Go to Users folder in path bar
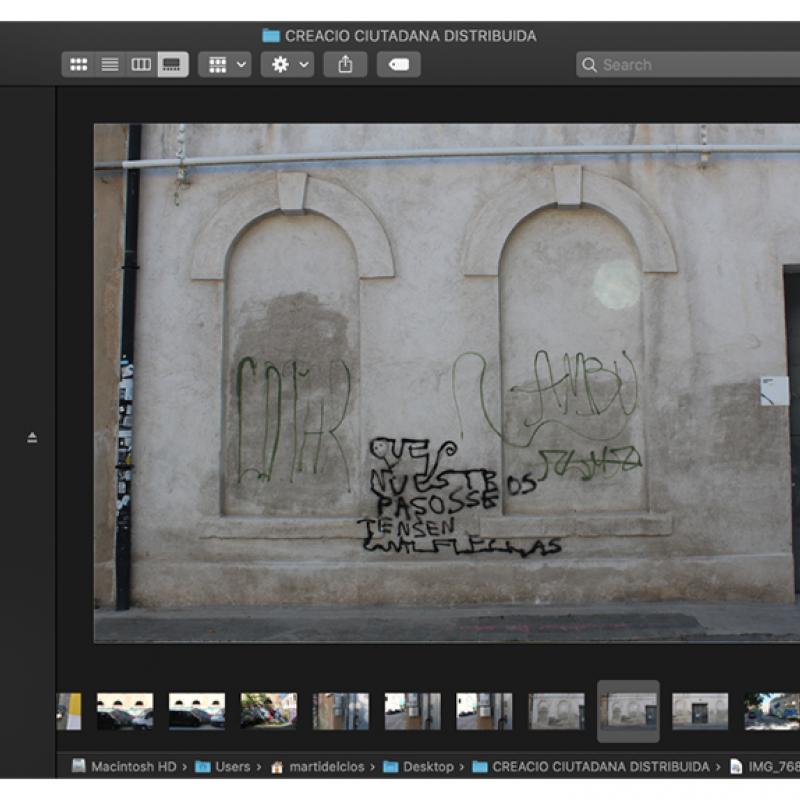800x800 pixels. pos(232,767)
